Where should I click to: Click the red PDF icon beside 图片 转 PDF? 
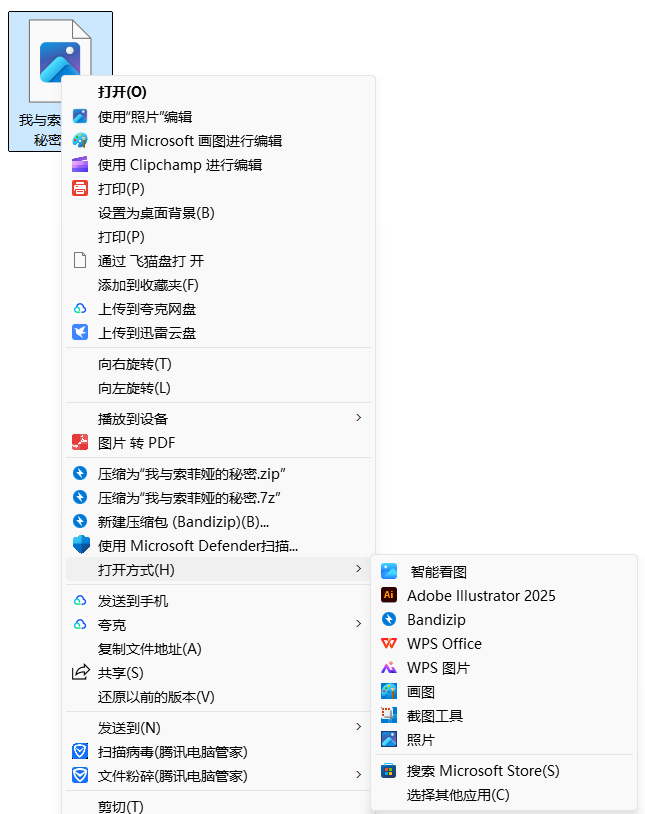(80, 442)
